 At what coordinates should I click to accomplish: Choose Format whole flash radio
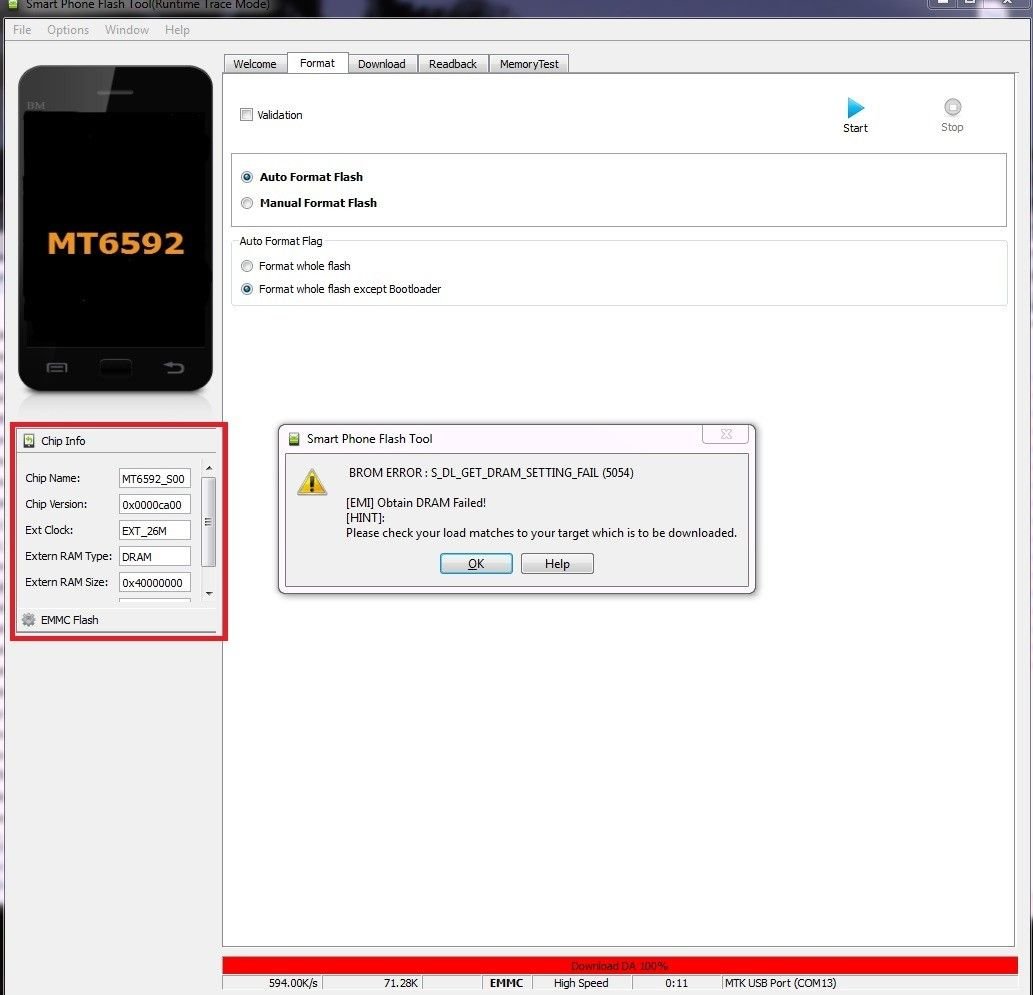coord(247,266)
